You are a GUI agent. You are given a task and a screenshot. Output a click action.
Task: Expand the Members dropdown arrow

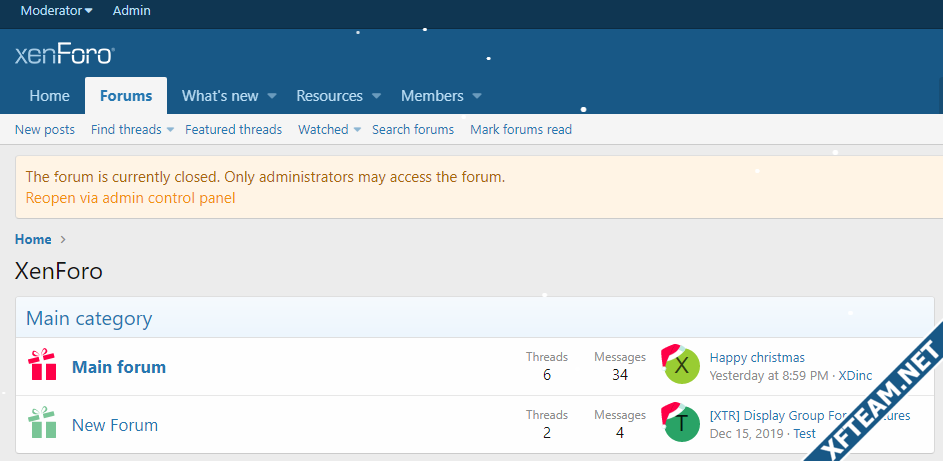[477, 96]
